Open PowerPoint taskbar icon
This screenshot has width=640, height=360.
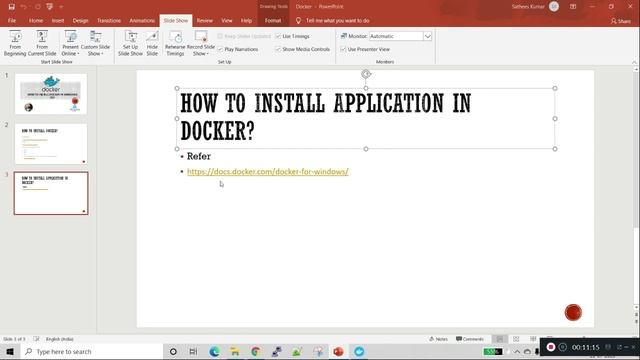(x=338, y=351)
